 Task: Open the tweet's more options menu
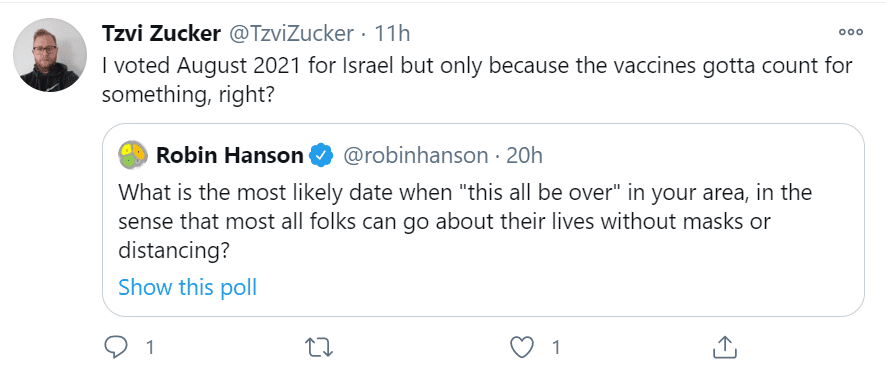tap(850, 32)
